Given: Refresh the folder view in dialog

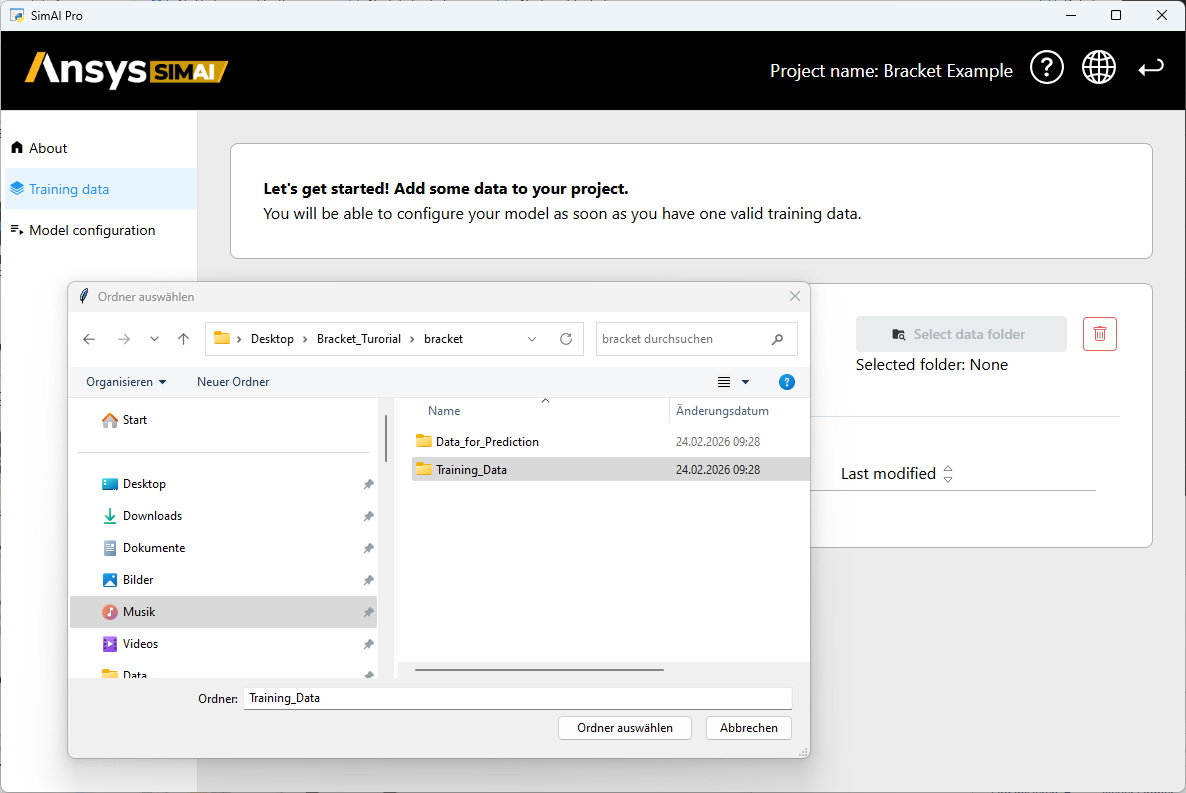Looking at the screenshot, I should pyautogui.click(x=566, y=339).
